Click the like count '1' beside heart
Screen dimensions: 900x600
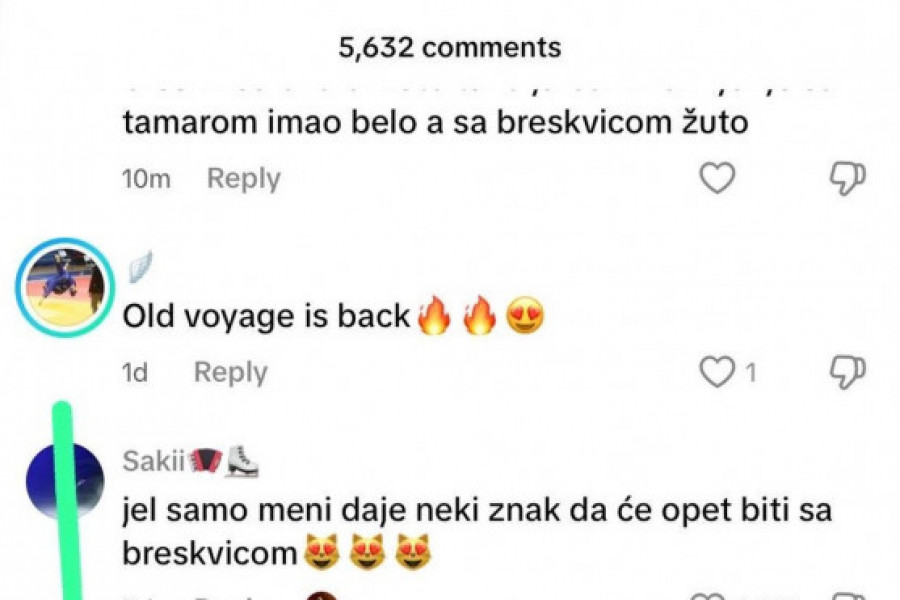coord(750,373)
